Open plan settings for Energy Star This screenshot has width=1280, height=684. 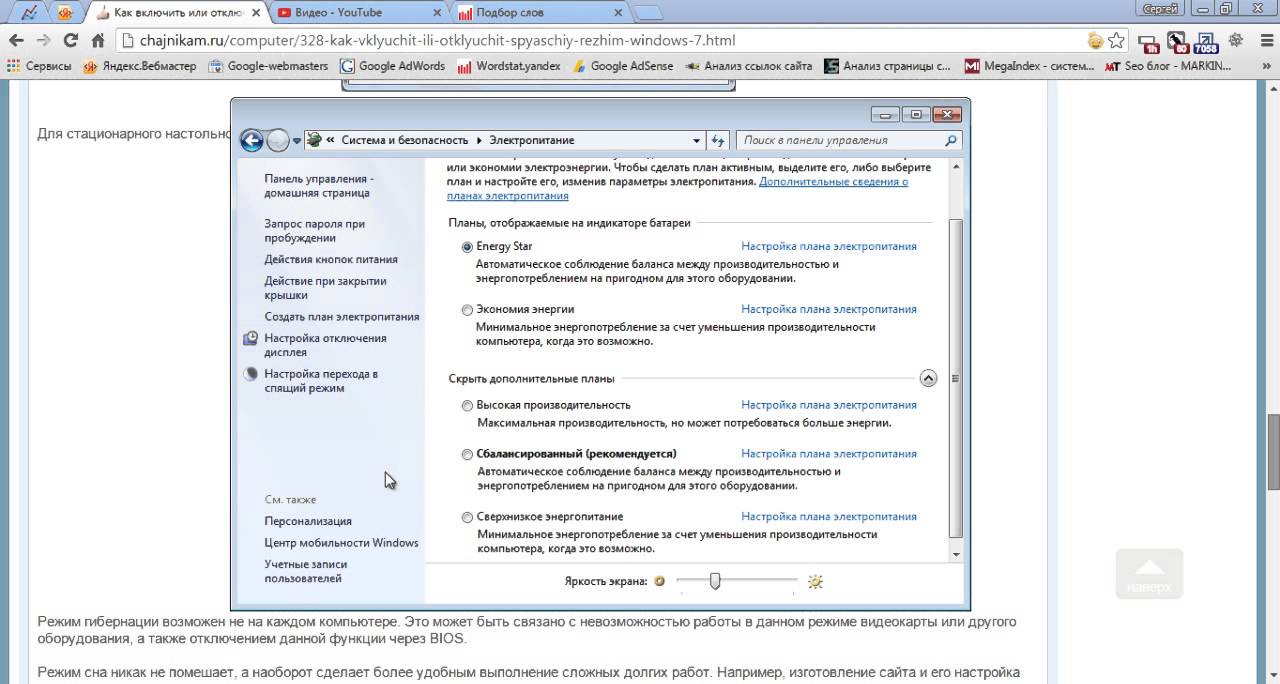[x=829, y=246]
